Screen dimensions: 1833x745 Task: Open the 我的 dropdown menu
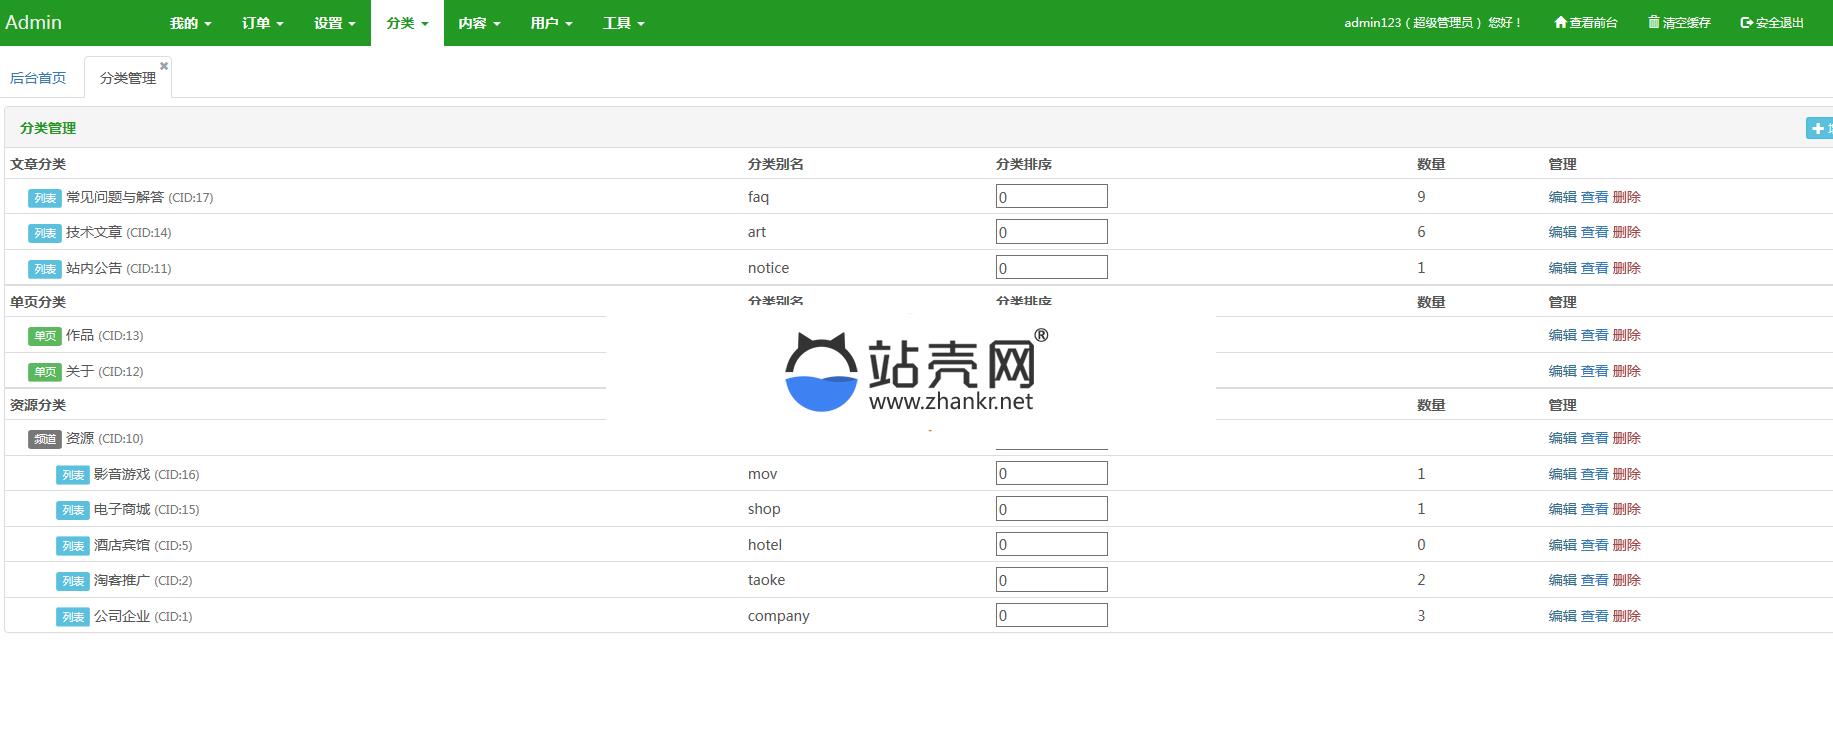[x=190, y=23]
